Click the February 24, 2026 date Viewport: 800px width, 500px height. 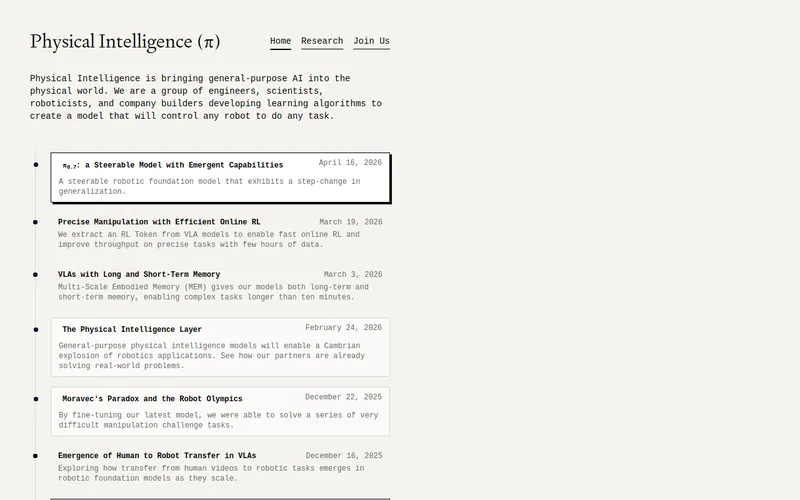pos(343,328)
